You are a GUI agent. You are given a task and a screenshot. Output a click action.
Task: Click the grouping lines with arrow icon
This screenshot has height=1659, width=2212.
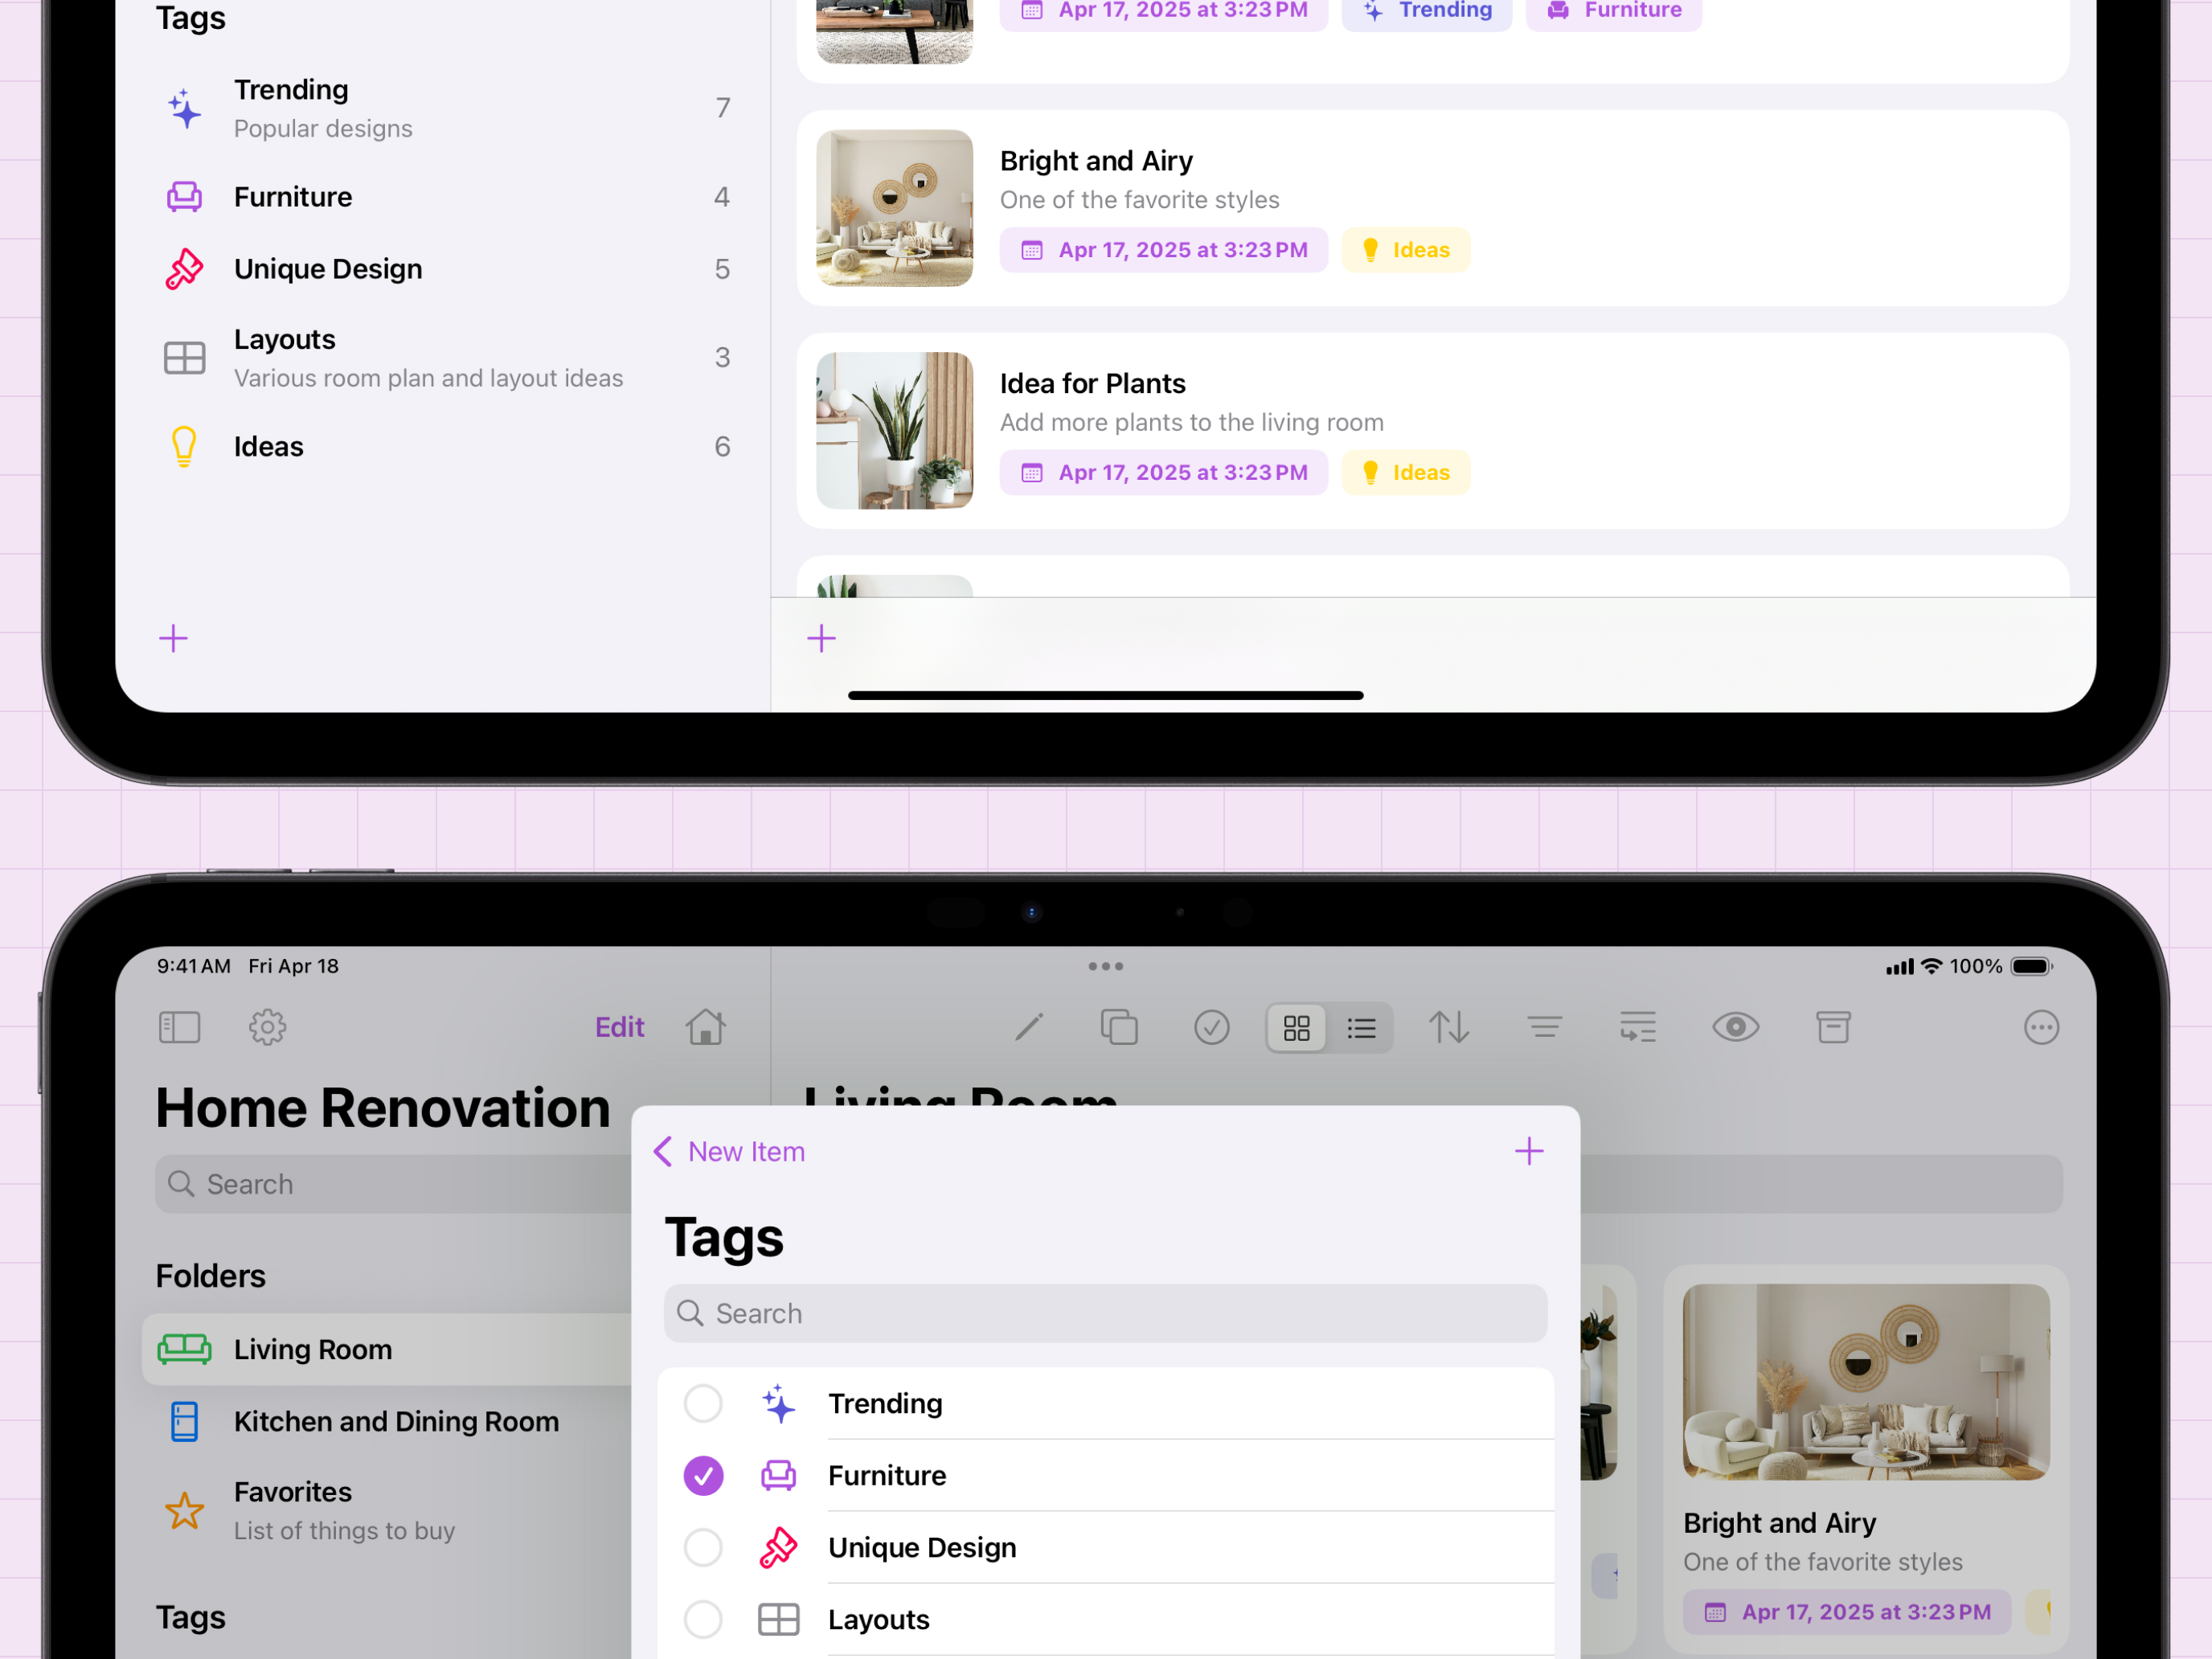pos(1638,1027)
